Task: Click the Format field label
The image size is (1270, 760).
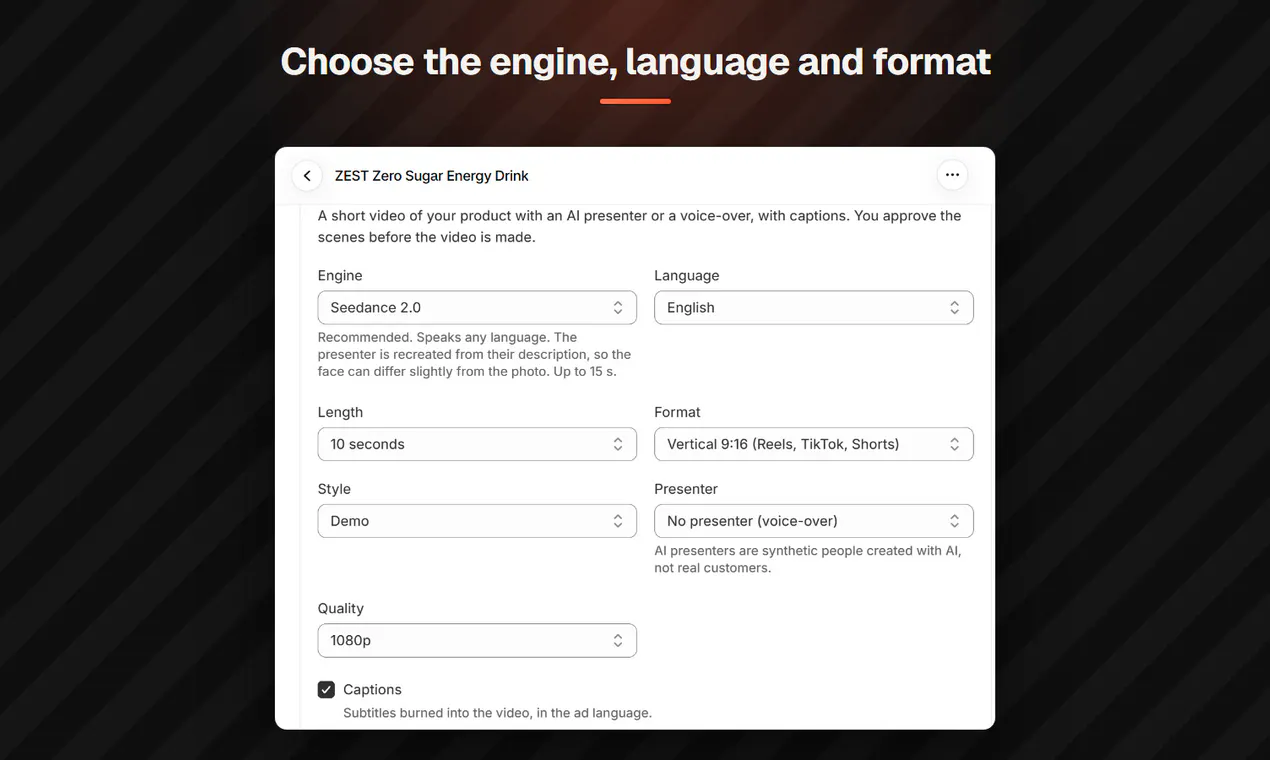Action: [677, 412]
